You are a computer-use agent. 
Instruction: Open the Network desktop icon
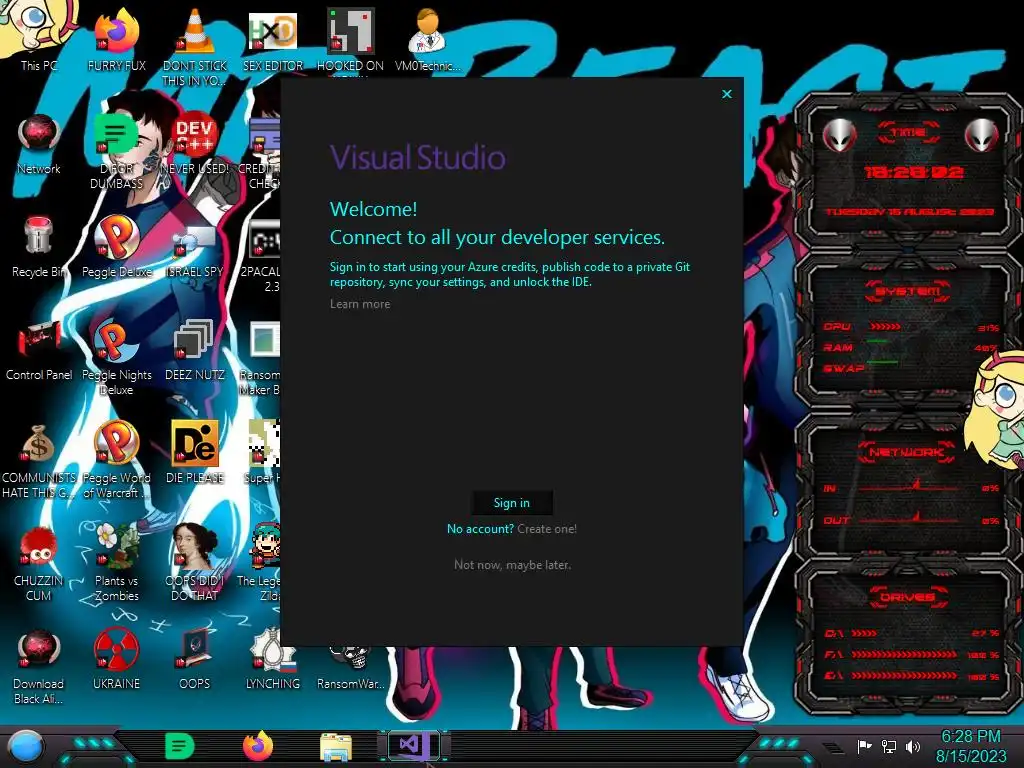click(x=39, y=142)
